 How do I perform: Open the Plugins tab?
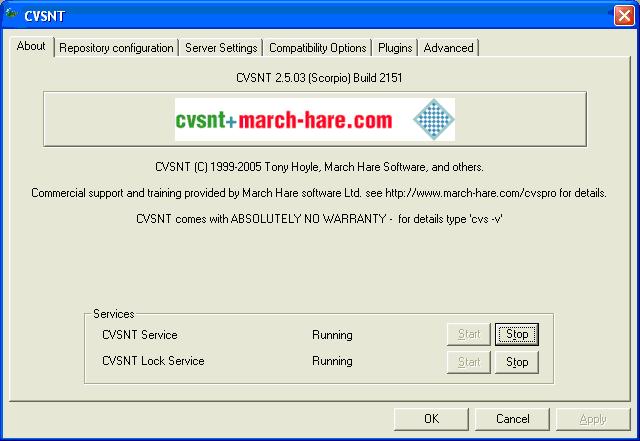click(395, 48)
